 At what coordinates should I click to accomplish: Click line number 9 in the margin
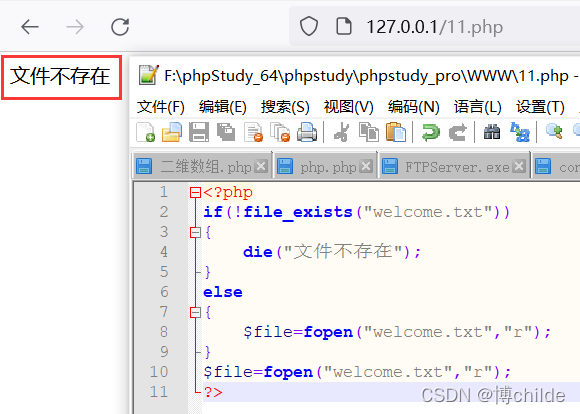pyautogui.click(x=164, y=352)
